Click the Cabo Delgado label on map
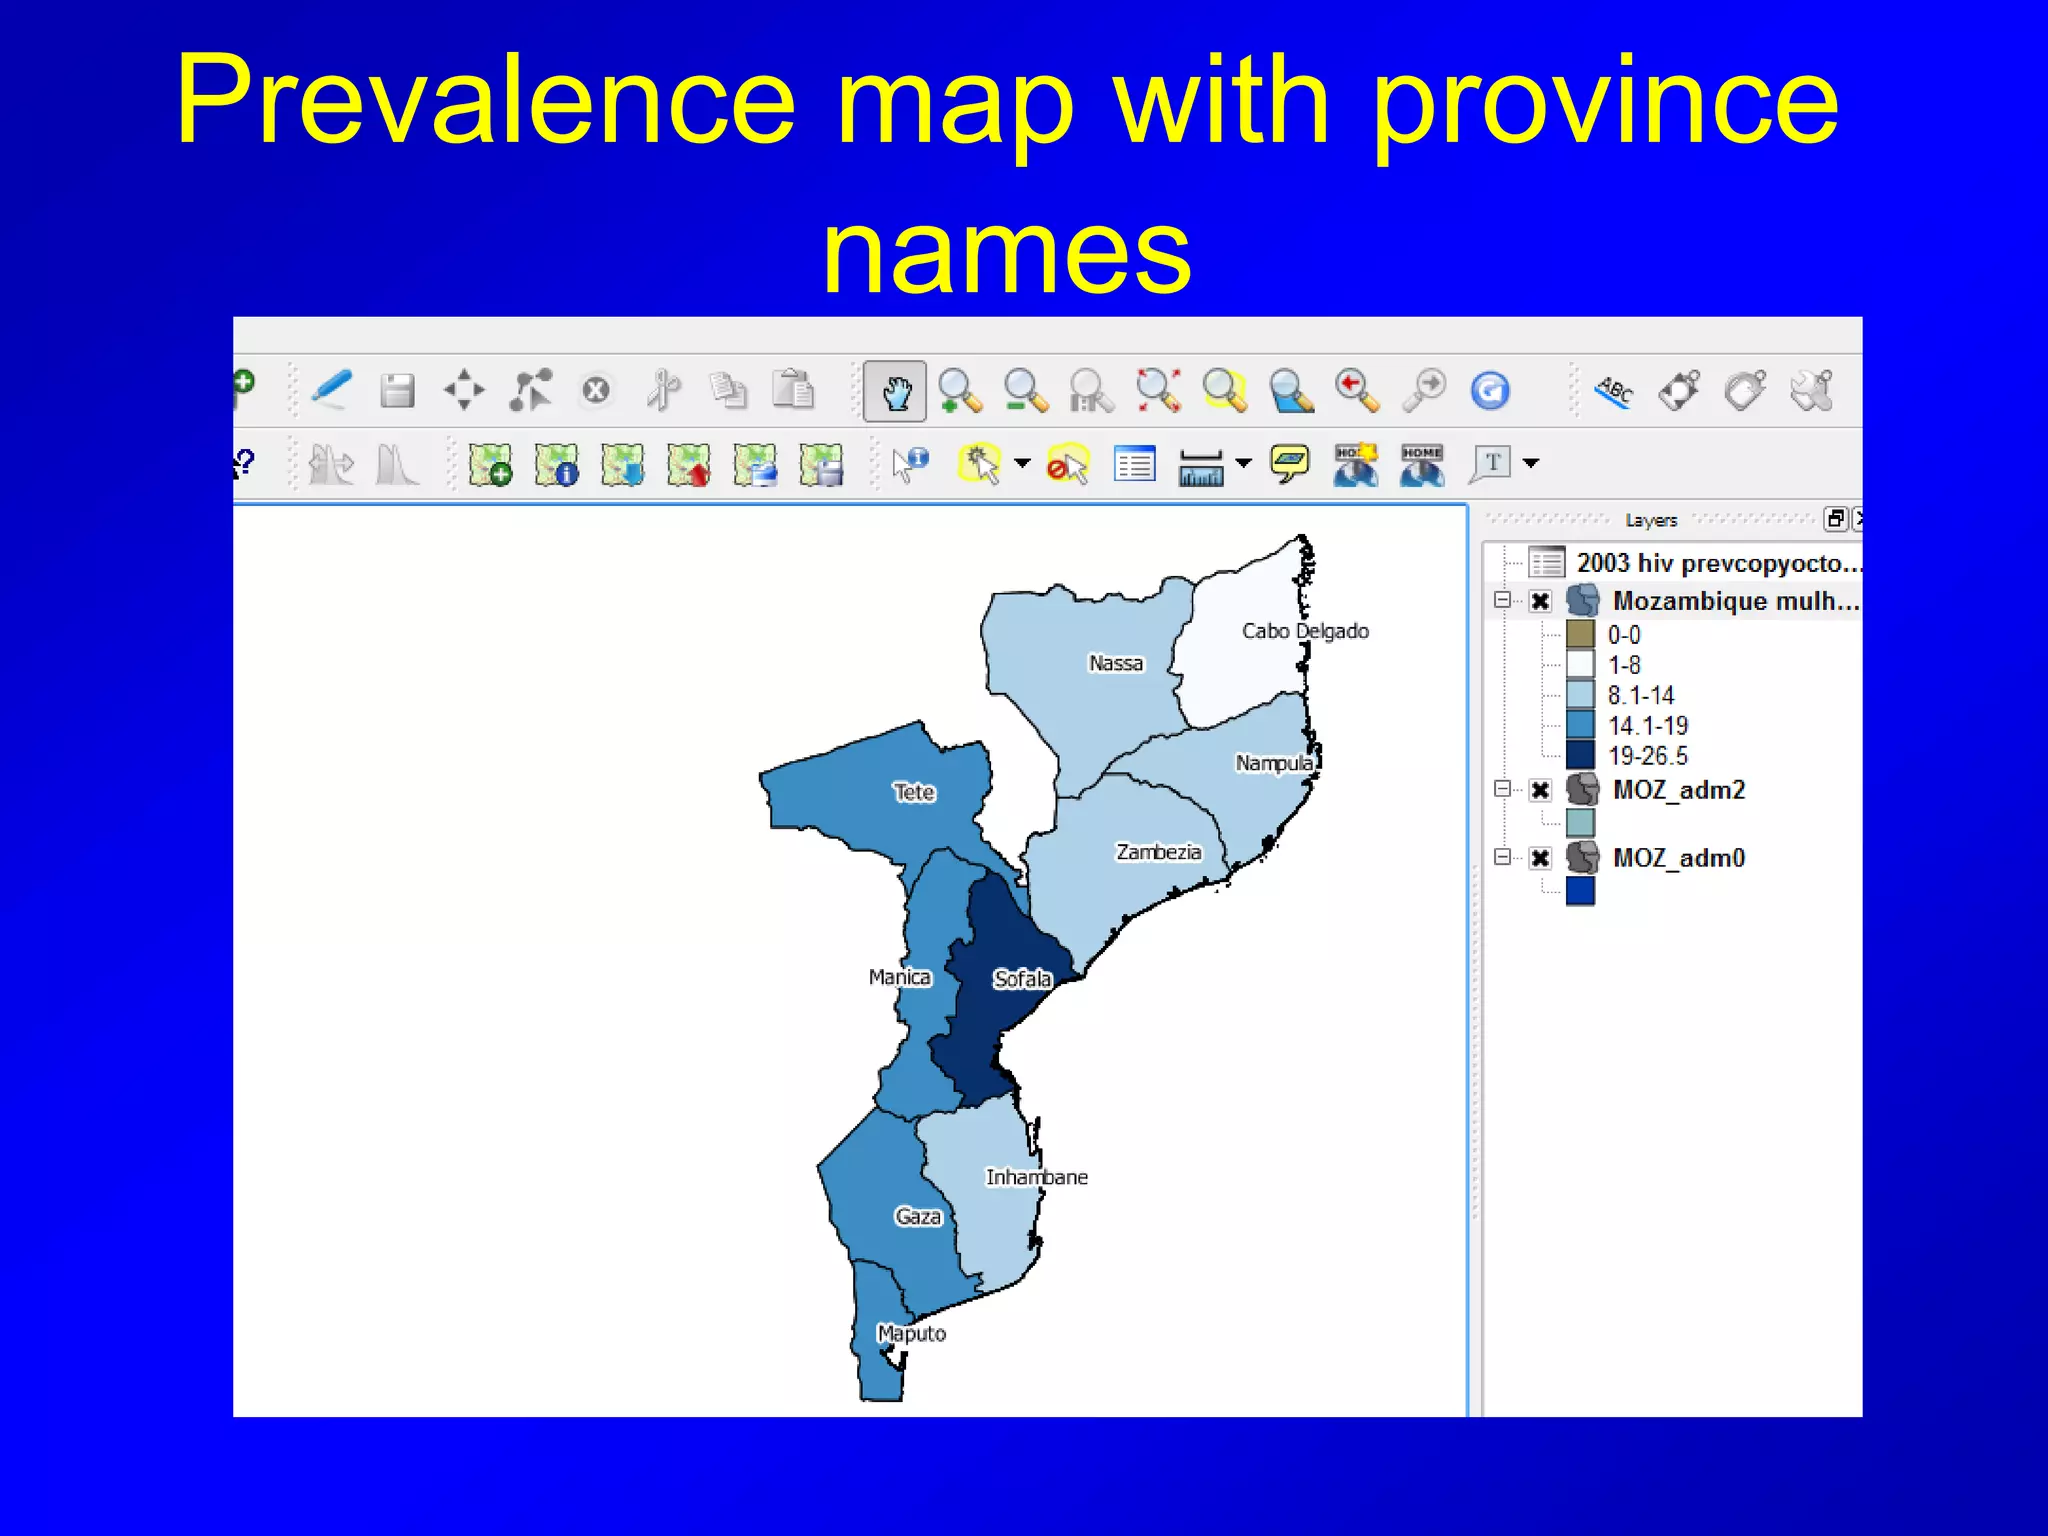2048x1536 pixels. [1305, 631]
